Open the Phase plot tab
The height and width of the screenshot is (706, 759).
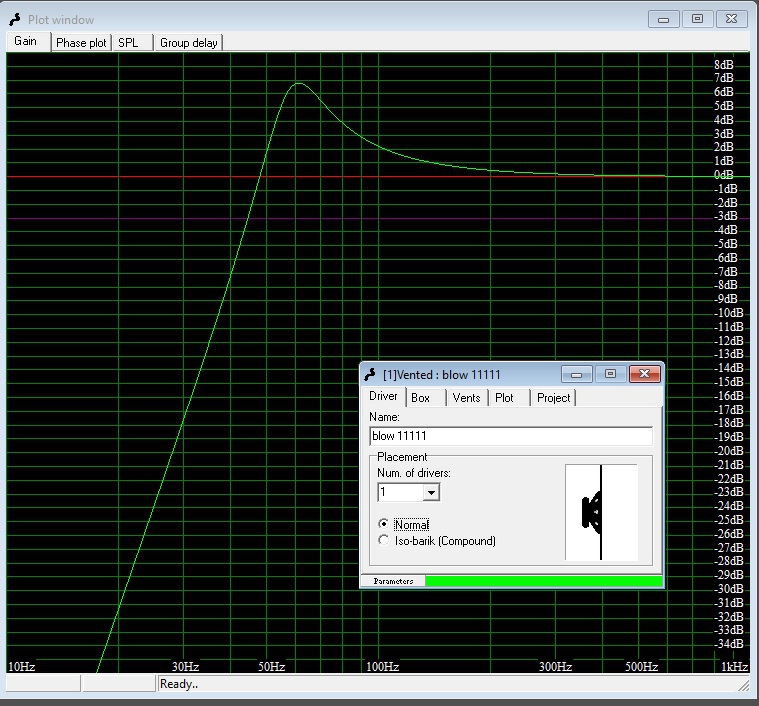coord(81,43)
